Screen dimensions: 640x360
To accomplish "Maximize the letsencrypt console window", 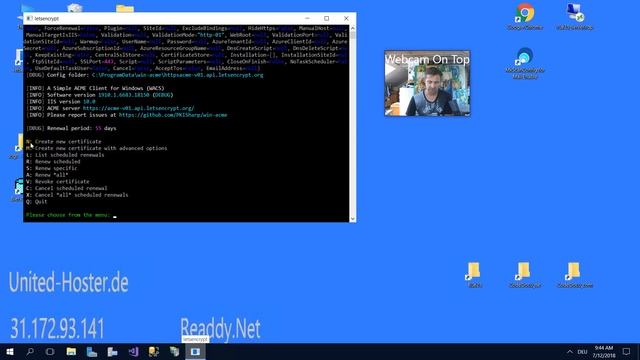I will pos(327,18).
